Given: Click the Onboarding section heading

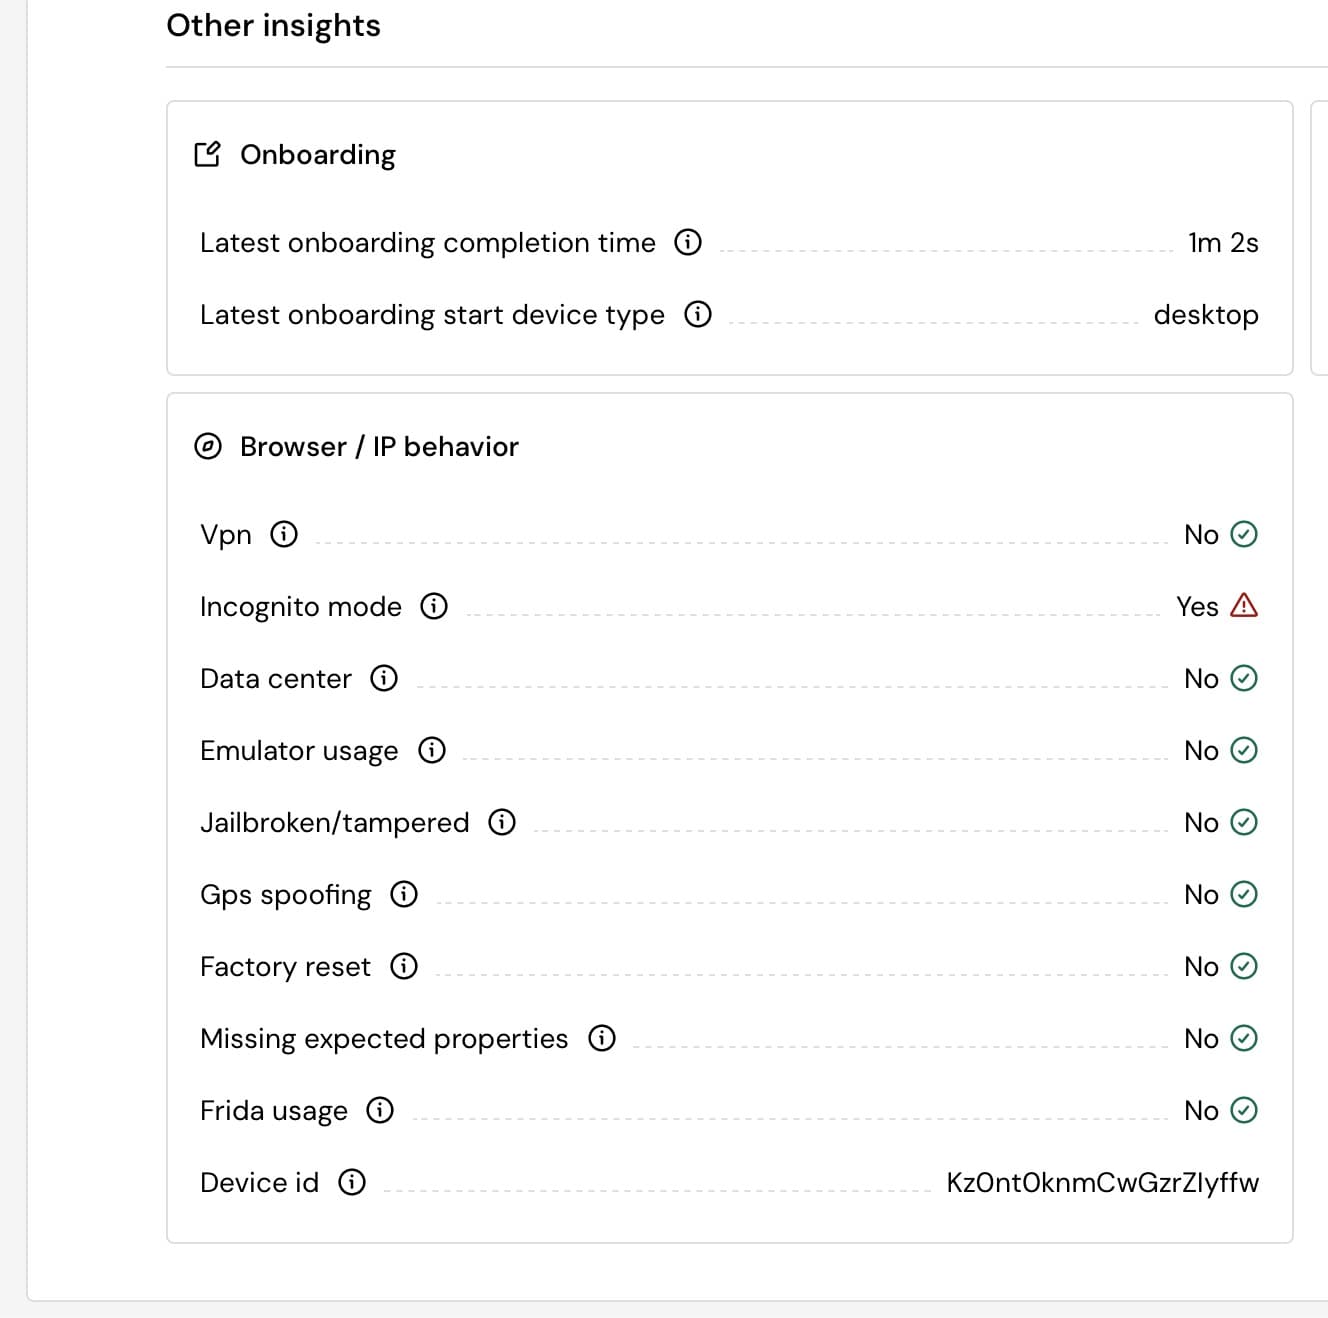Looking at the screenshot, I should pos(317,154).
